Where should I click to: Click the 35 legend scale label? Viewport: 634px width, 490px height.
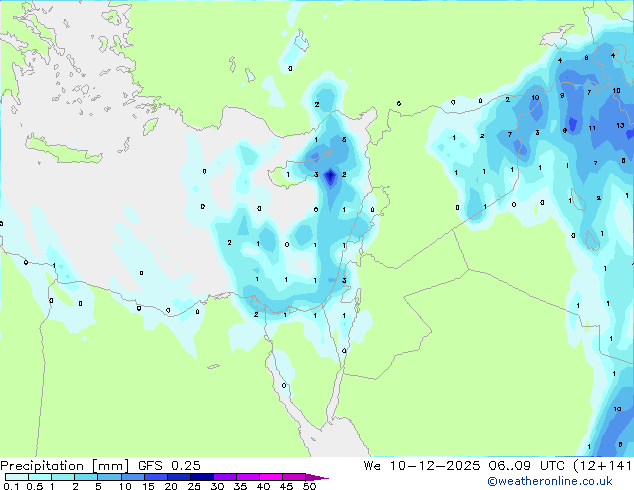[x=240, y=486]
